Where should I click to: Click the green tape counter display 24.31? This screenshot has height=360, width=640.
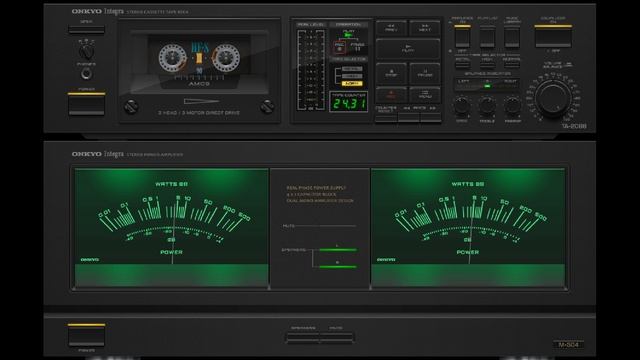(349, 103)
